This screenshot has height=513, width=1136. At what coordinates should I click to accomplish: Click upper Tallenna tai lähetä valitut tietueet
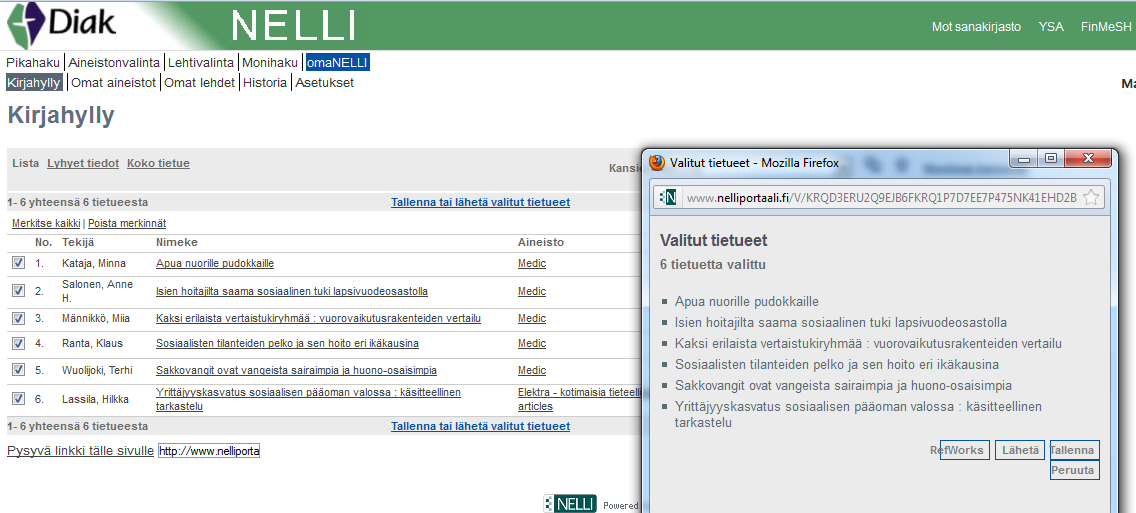[480, 202]
